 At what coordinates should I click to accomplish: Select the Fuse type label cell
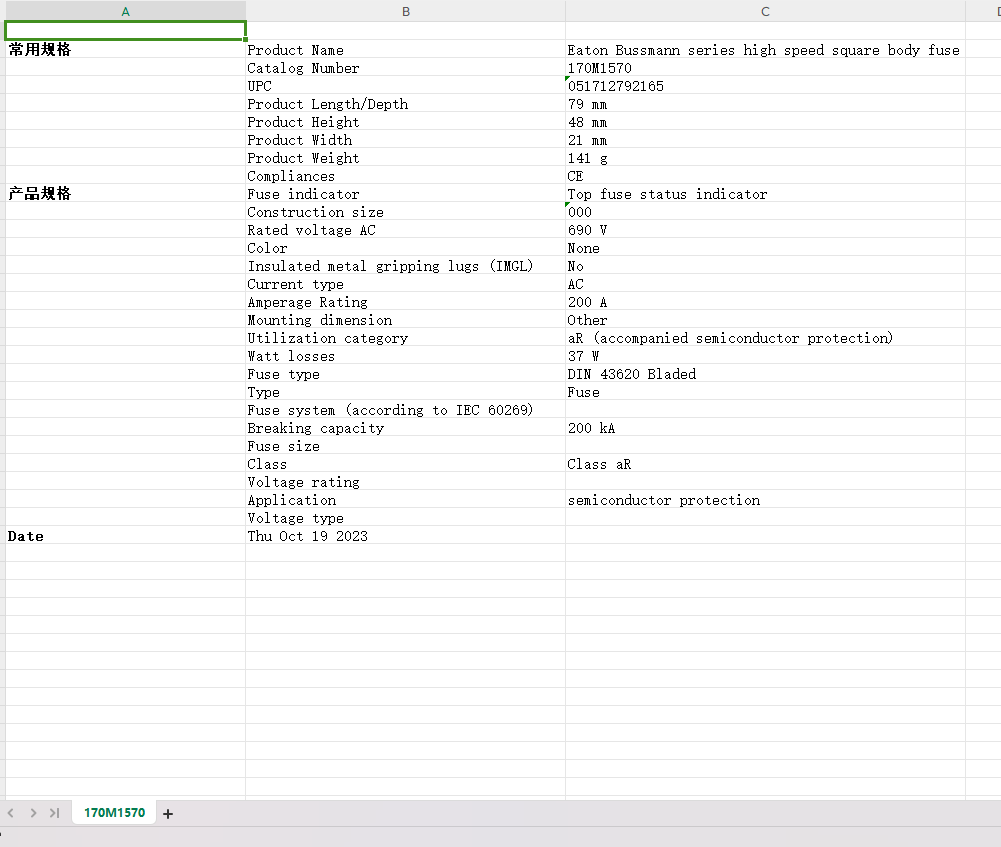pyautogui.click(x=405, y=374)
